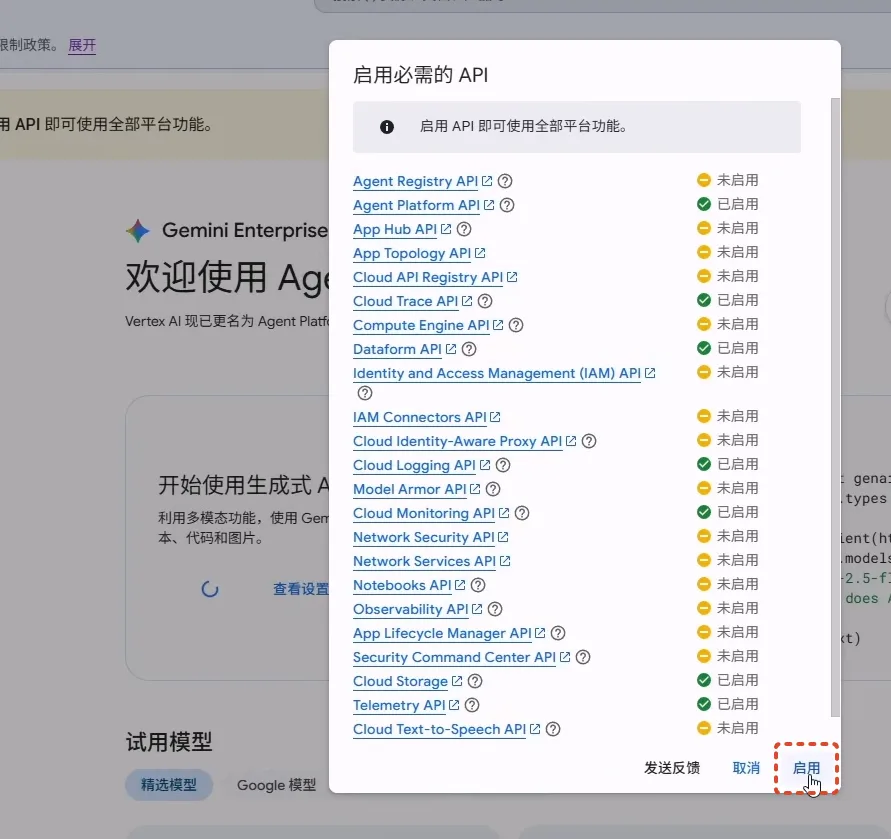Open help for Cloud Logging API

pyautogui.click(x=503, y=465)
